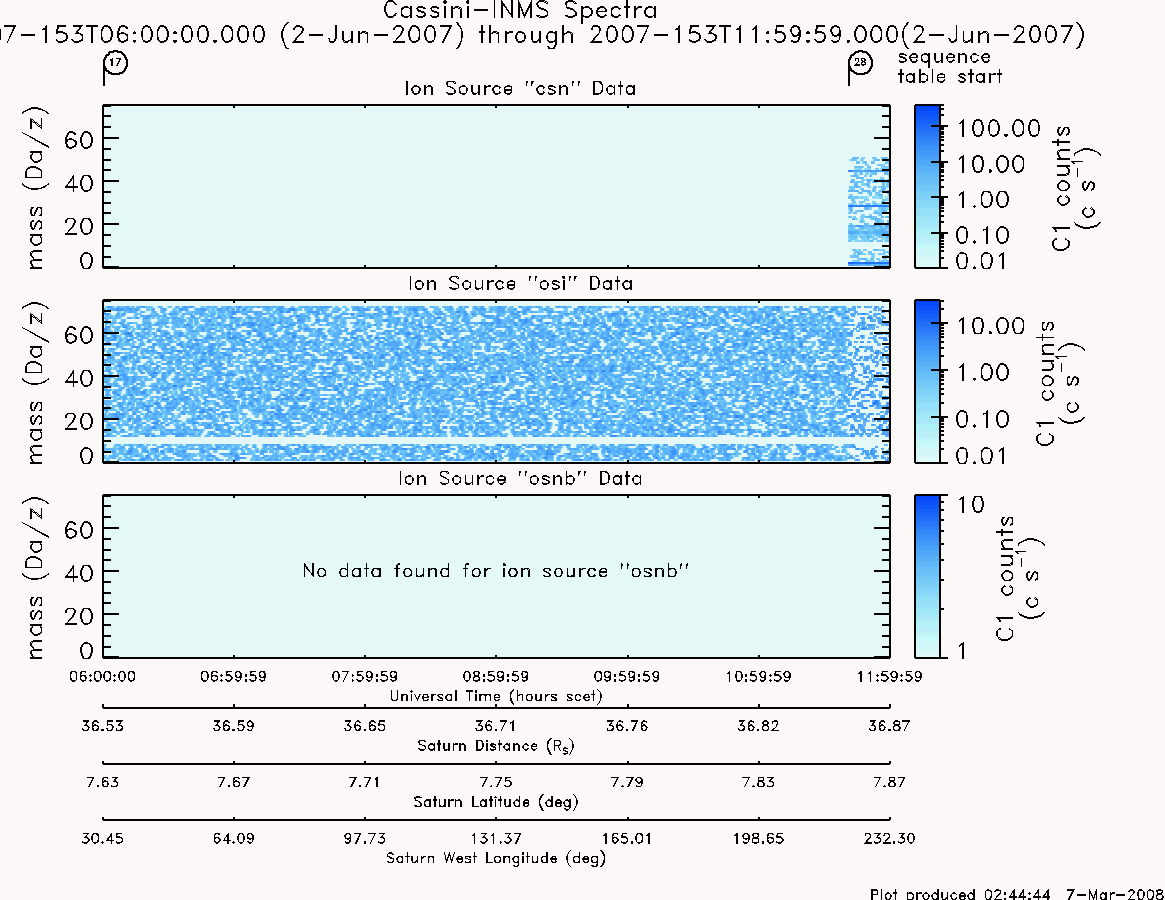Click the Saturn Distance value 36.71
This screenshot has width=1165, height=900.
pos(496,725)
